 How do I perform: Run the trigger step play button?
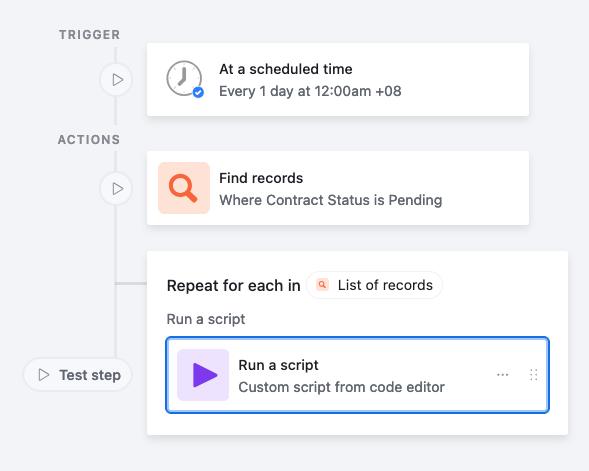(x=116, y=80)
